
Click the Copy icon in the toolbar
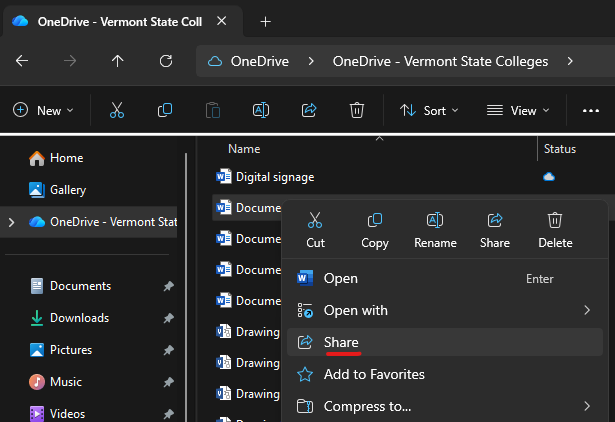coord(165,110)
